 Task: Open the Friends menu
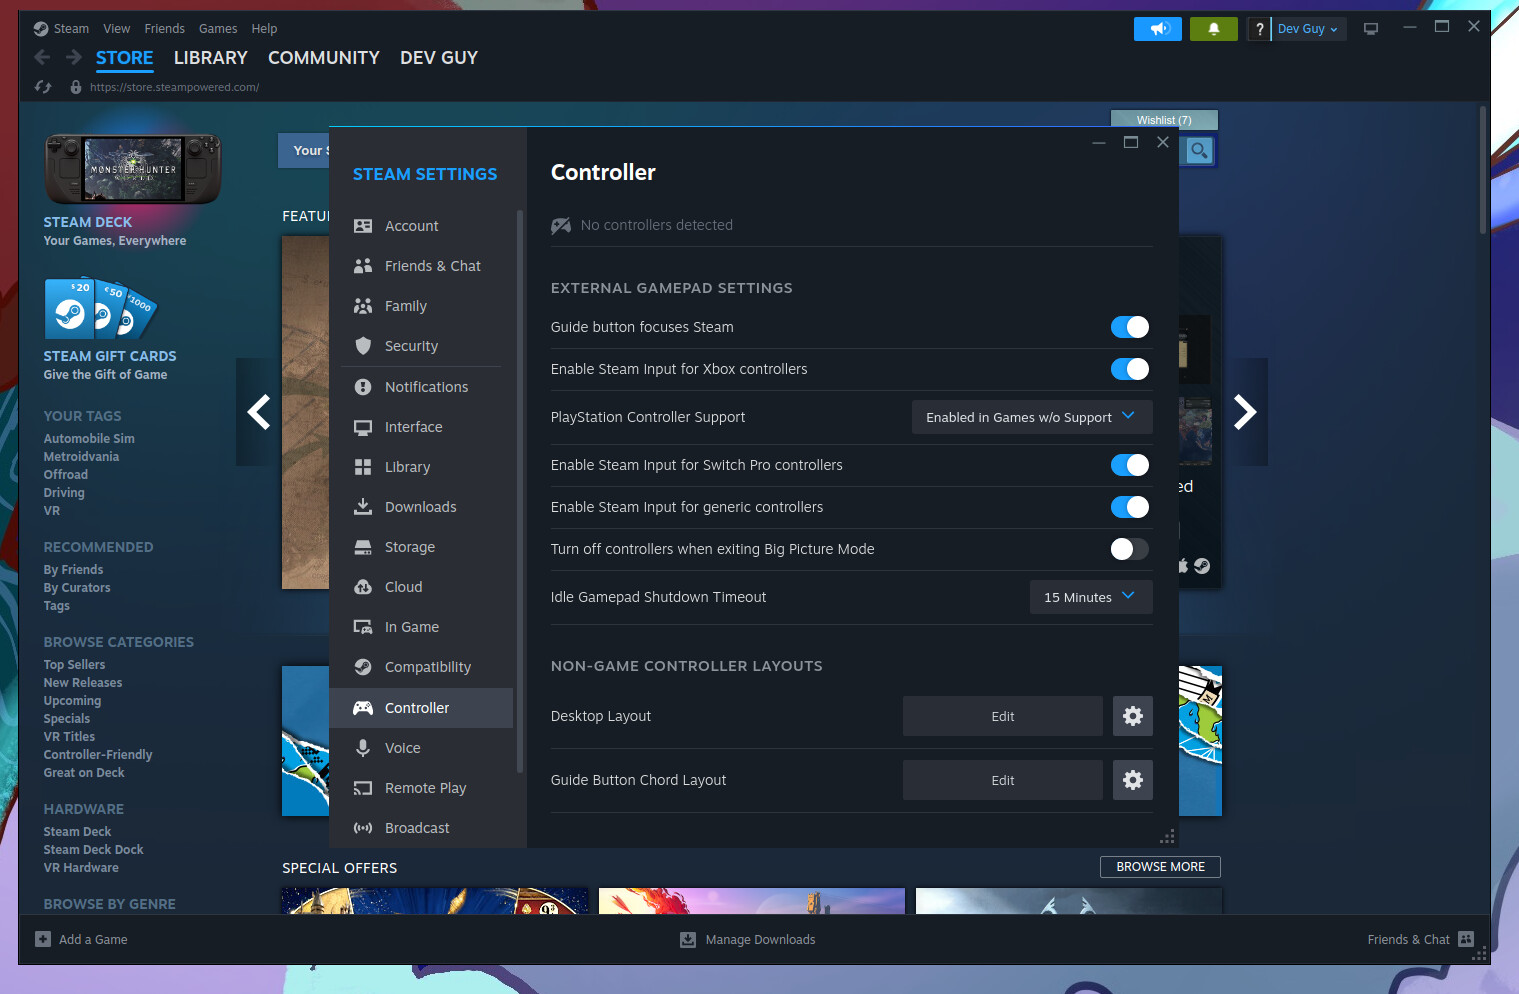[x=164, y=29]
